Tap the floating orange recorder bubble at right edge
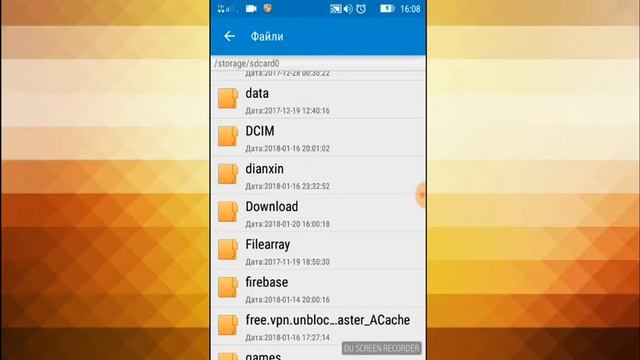The width and height of the screenshot is (640, 360). click(x=420, y=195)
